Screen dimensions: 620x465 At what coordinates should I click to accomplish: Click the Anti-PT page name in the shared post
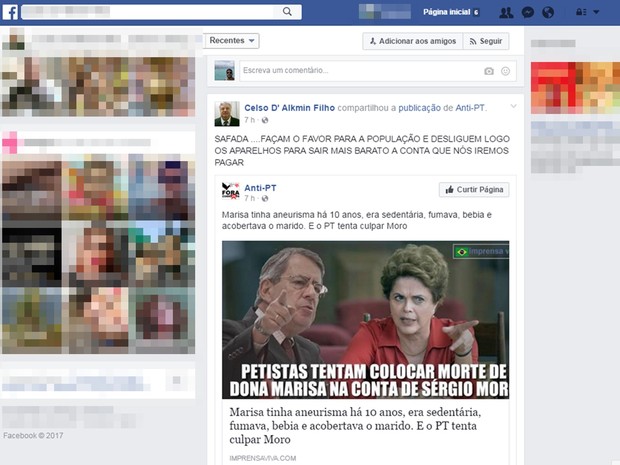tap(260, 186)
